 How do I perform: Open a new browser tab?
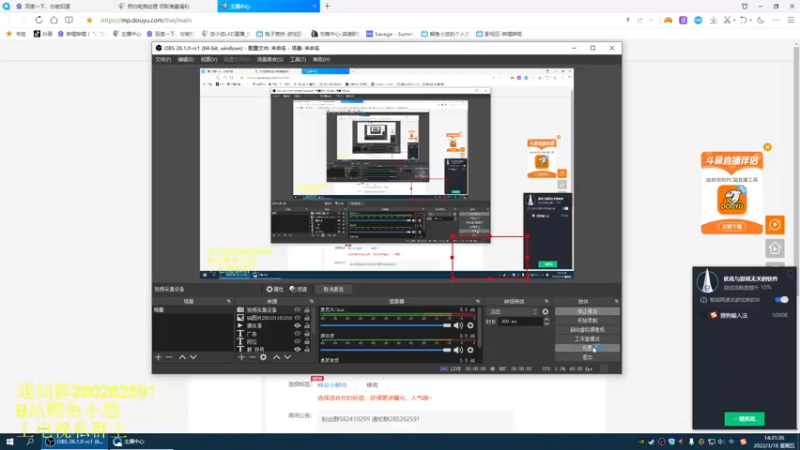coord(327,6)
